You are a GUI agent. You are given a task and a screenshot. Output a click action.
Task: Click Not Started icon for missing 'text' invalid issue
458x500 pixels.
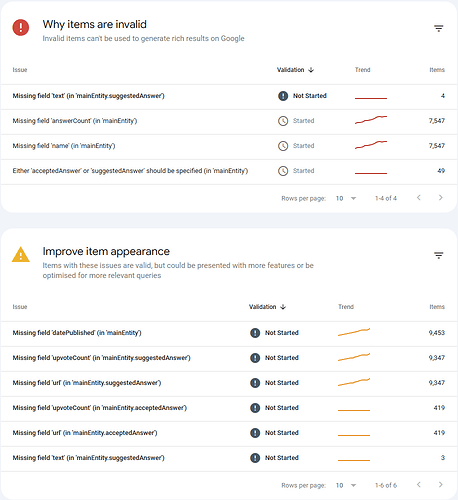pos(283,96)
